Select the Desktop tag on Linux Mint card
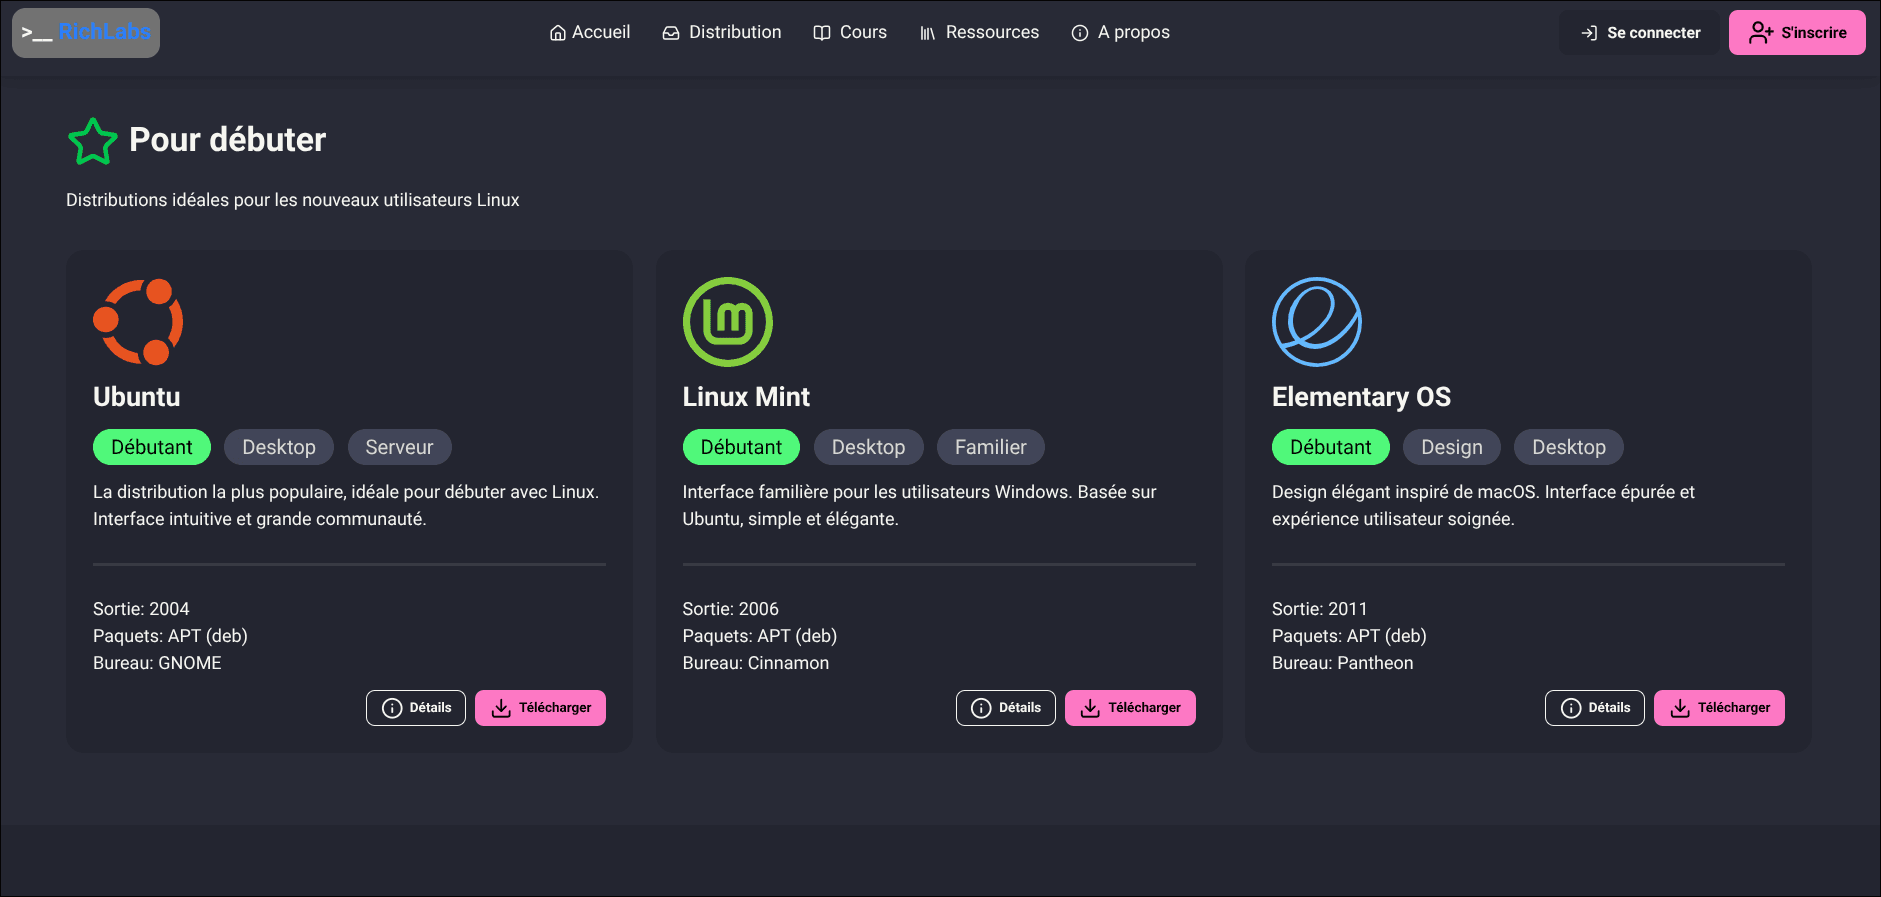 click(x=869, y=447)
